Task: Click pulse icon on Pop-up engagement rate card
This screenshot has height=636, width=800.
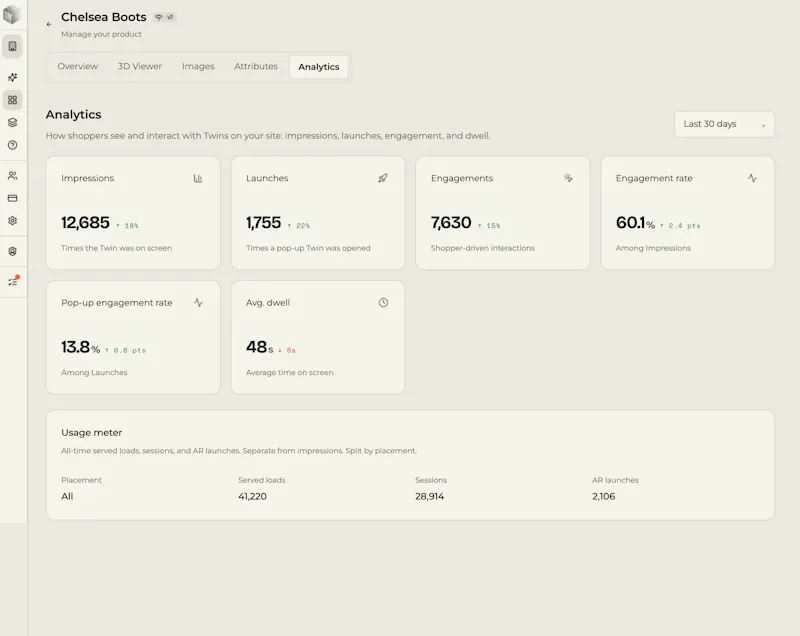Action: coord(198,302)
